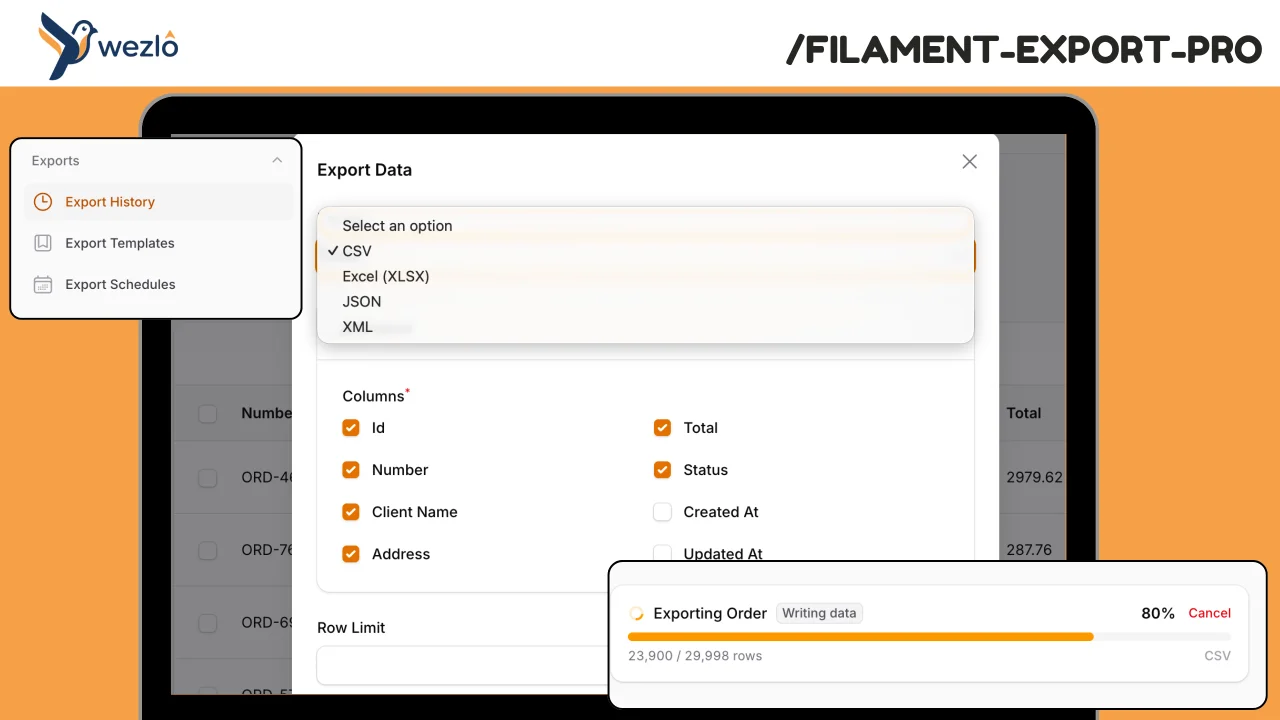The image size is (1280, 720).
Task: Enable the Created At column
Action: [662, 511]
